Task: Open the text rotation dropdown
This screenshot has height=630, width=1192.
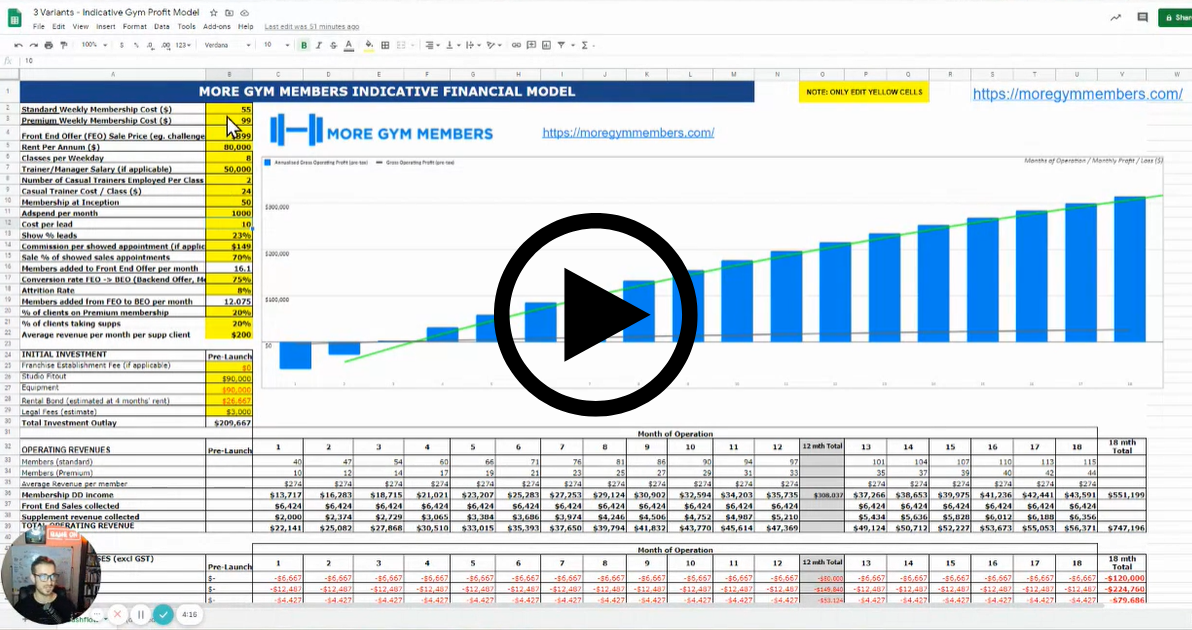Action: click(x=494, y=46)
